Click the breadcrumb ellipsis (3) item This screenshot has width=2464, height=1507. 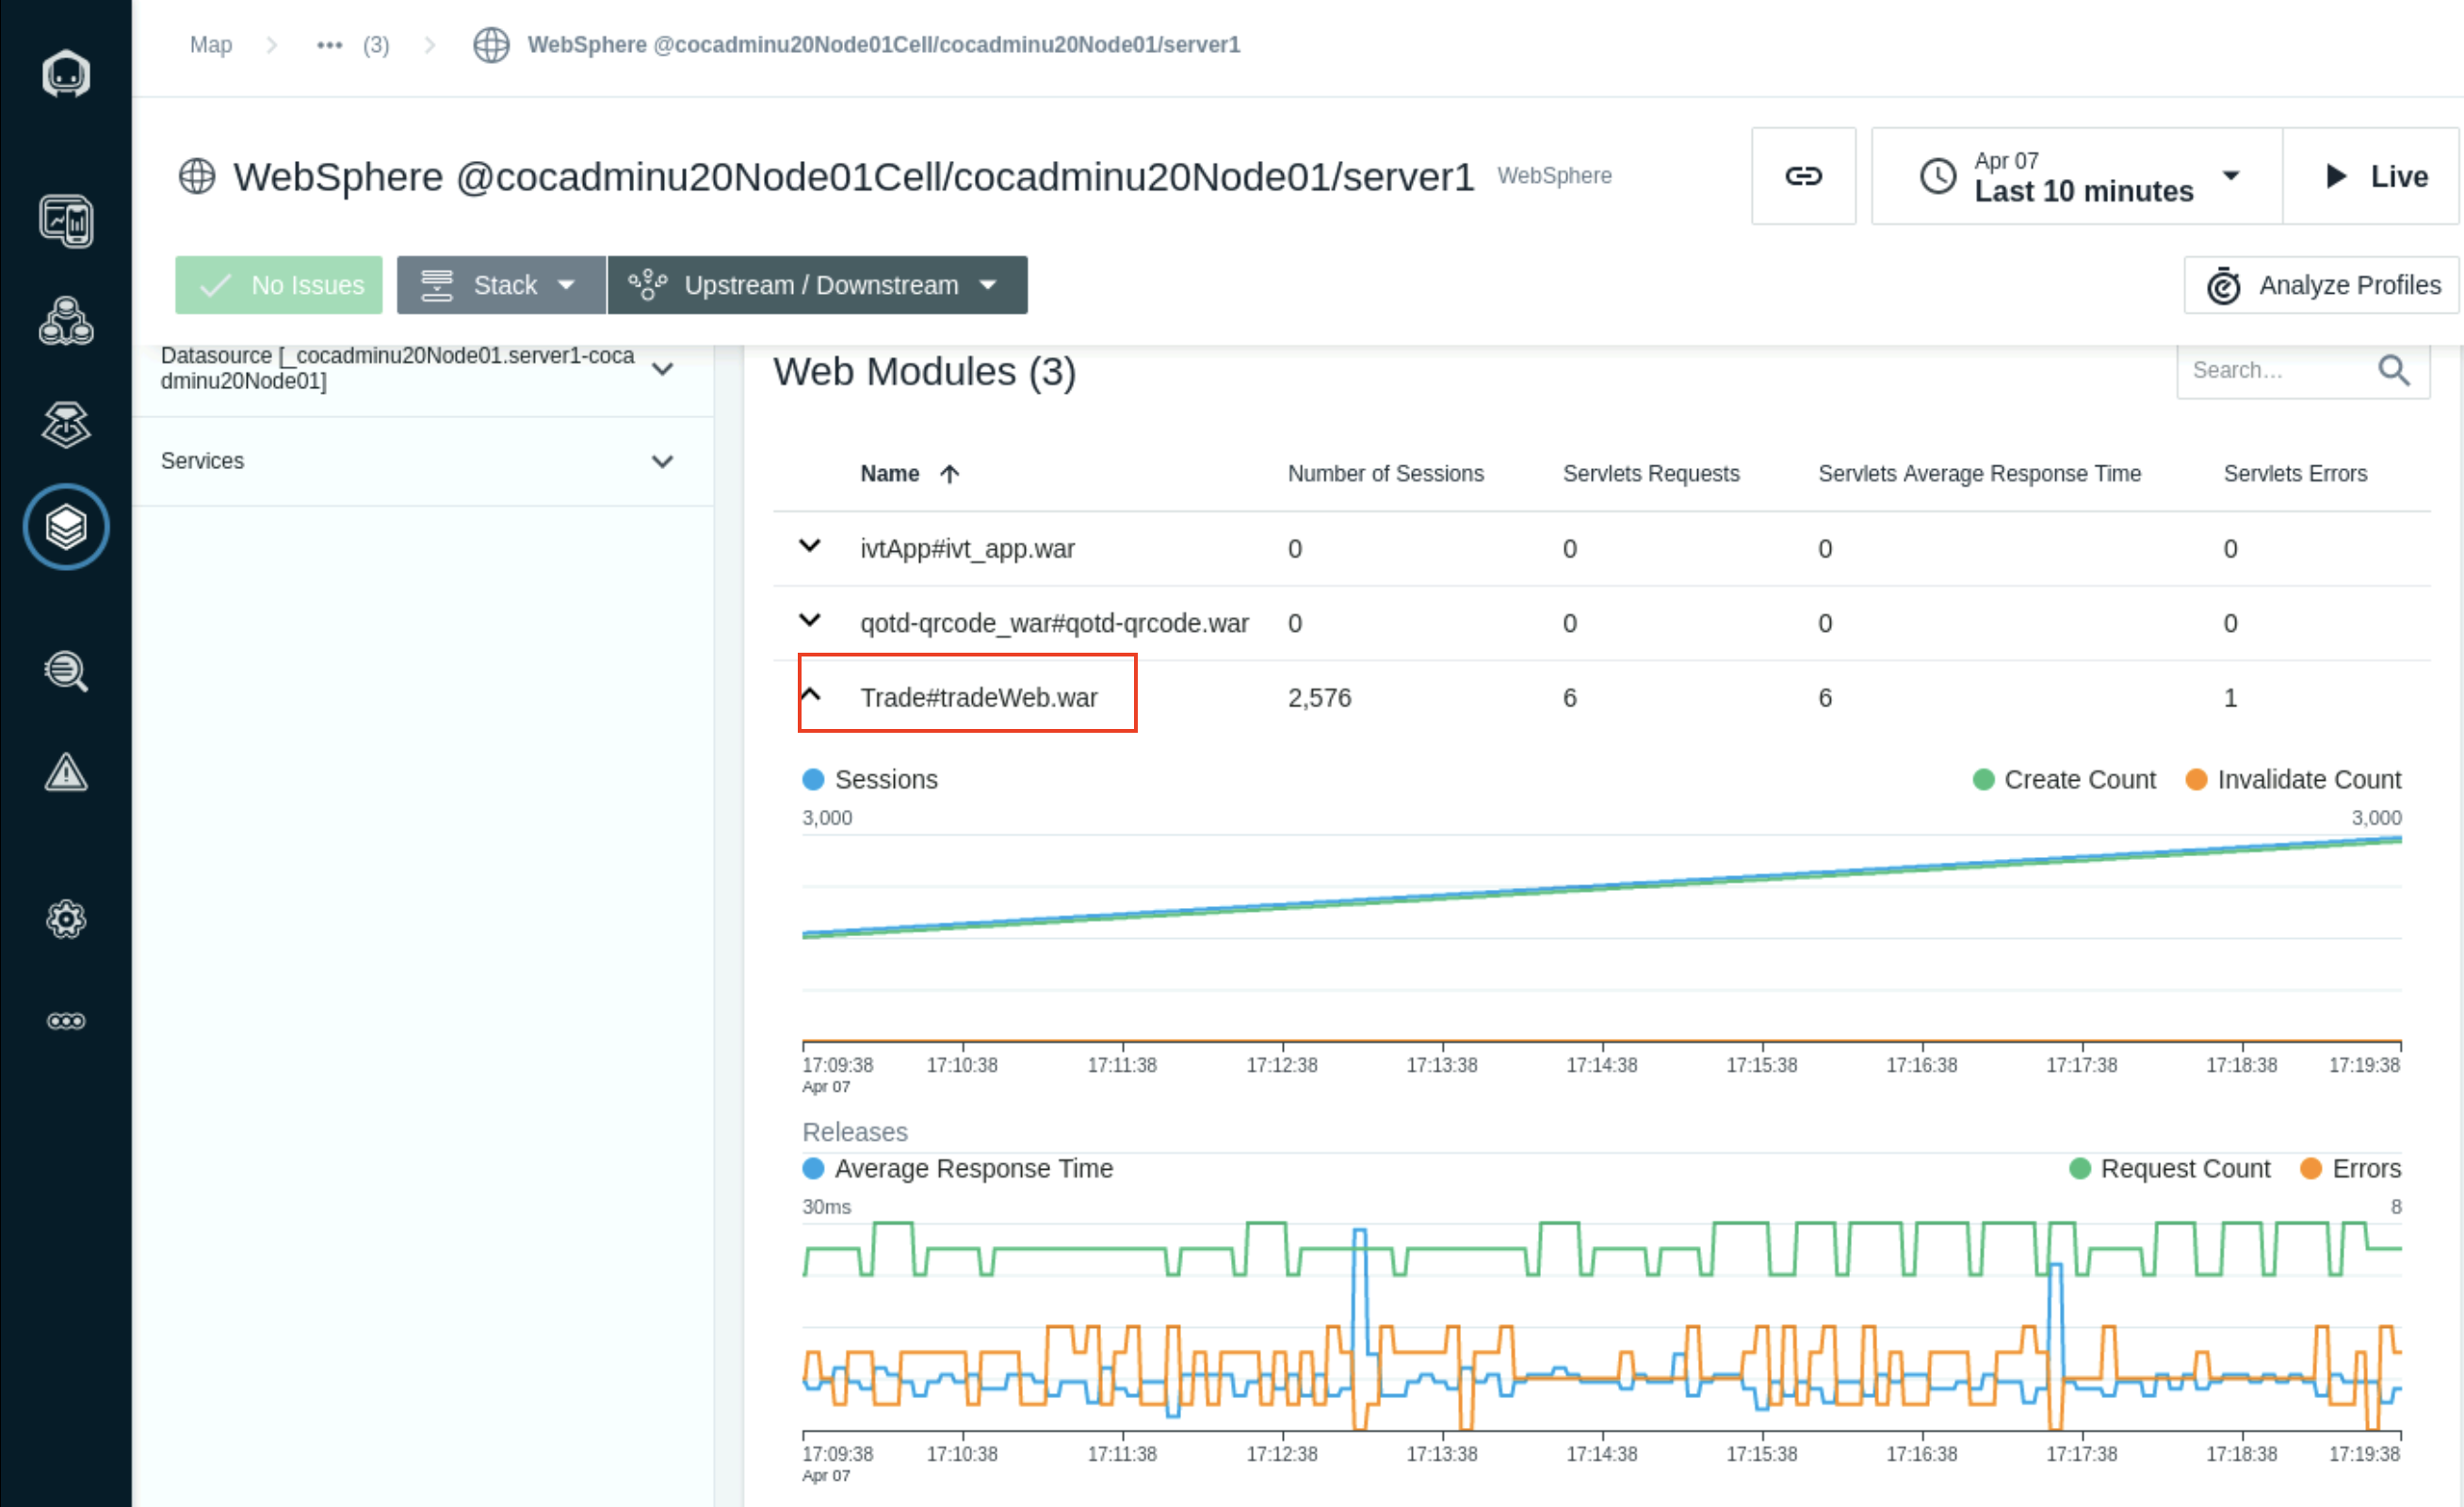tap(352, 45)
